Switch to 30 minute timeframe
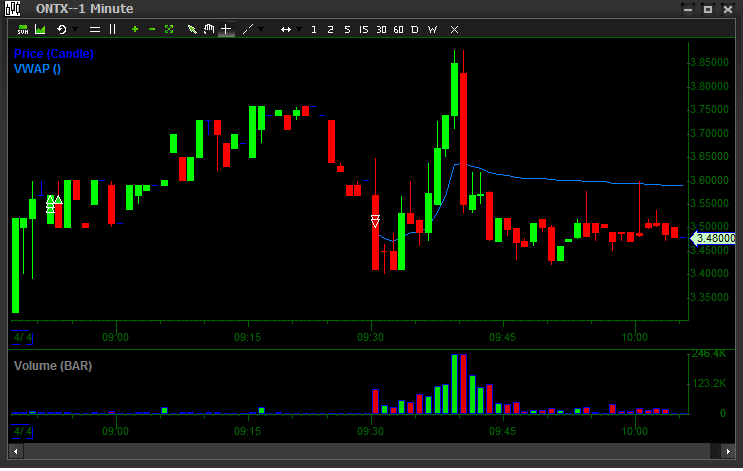Image resolution: width=743 pixels, height=471 pixels. click(x=381, y=29)
